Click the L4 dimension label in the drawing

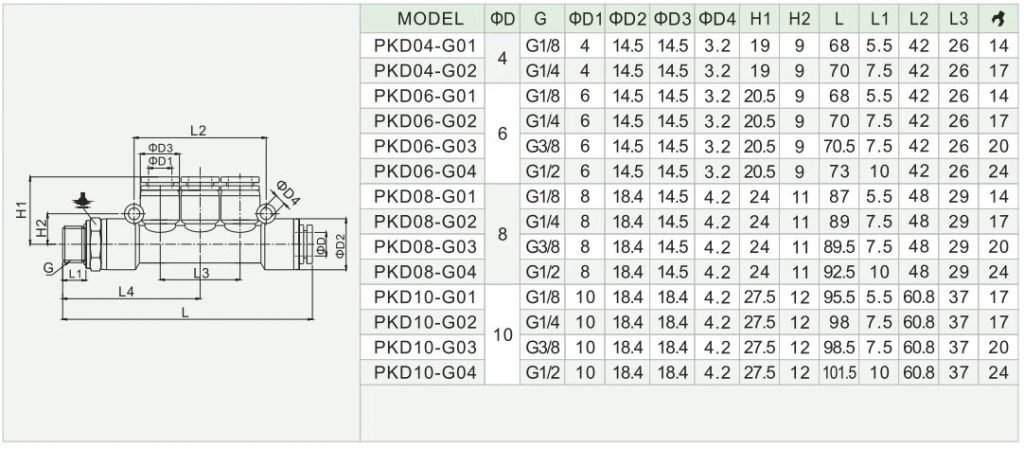[x=126, y=291]
